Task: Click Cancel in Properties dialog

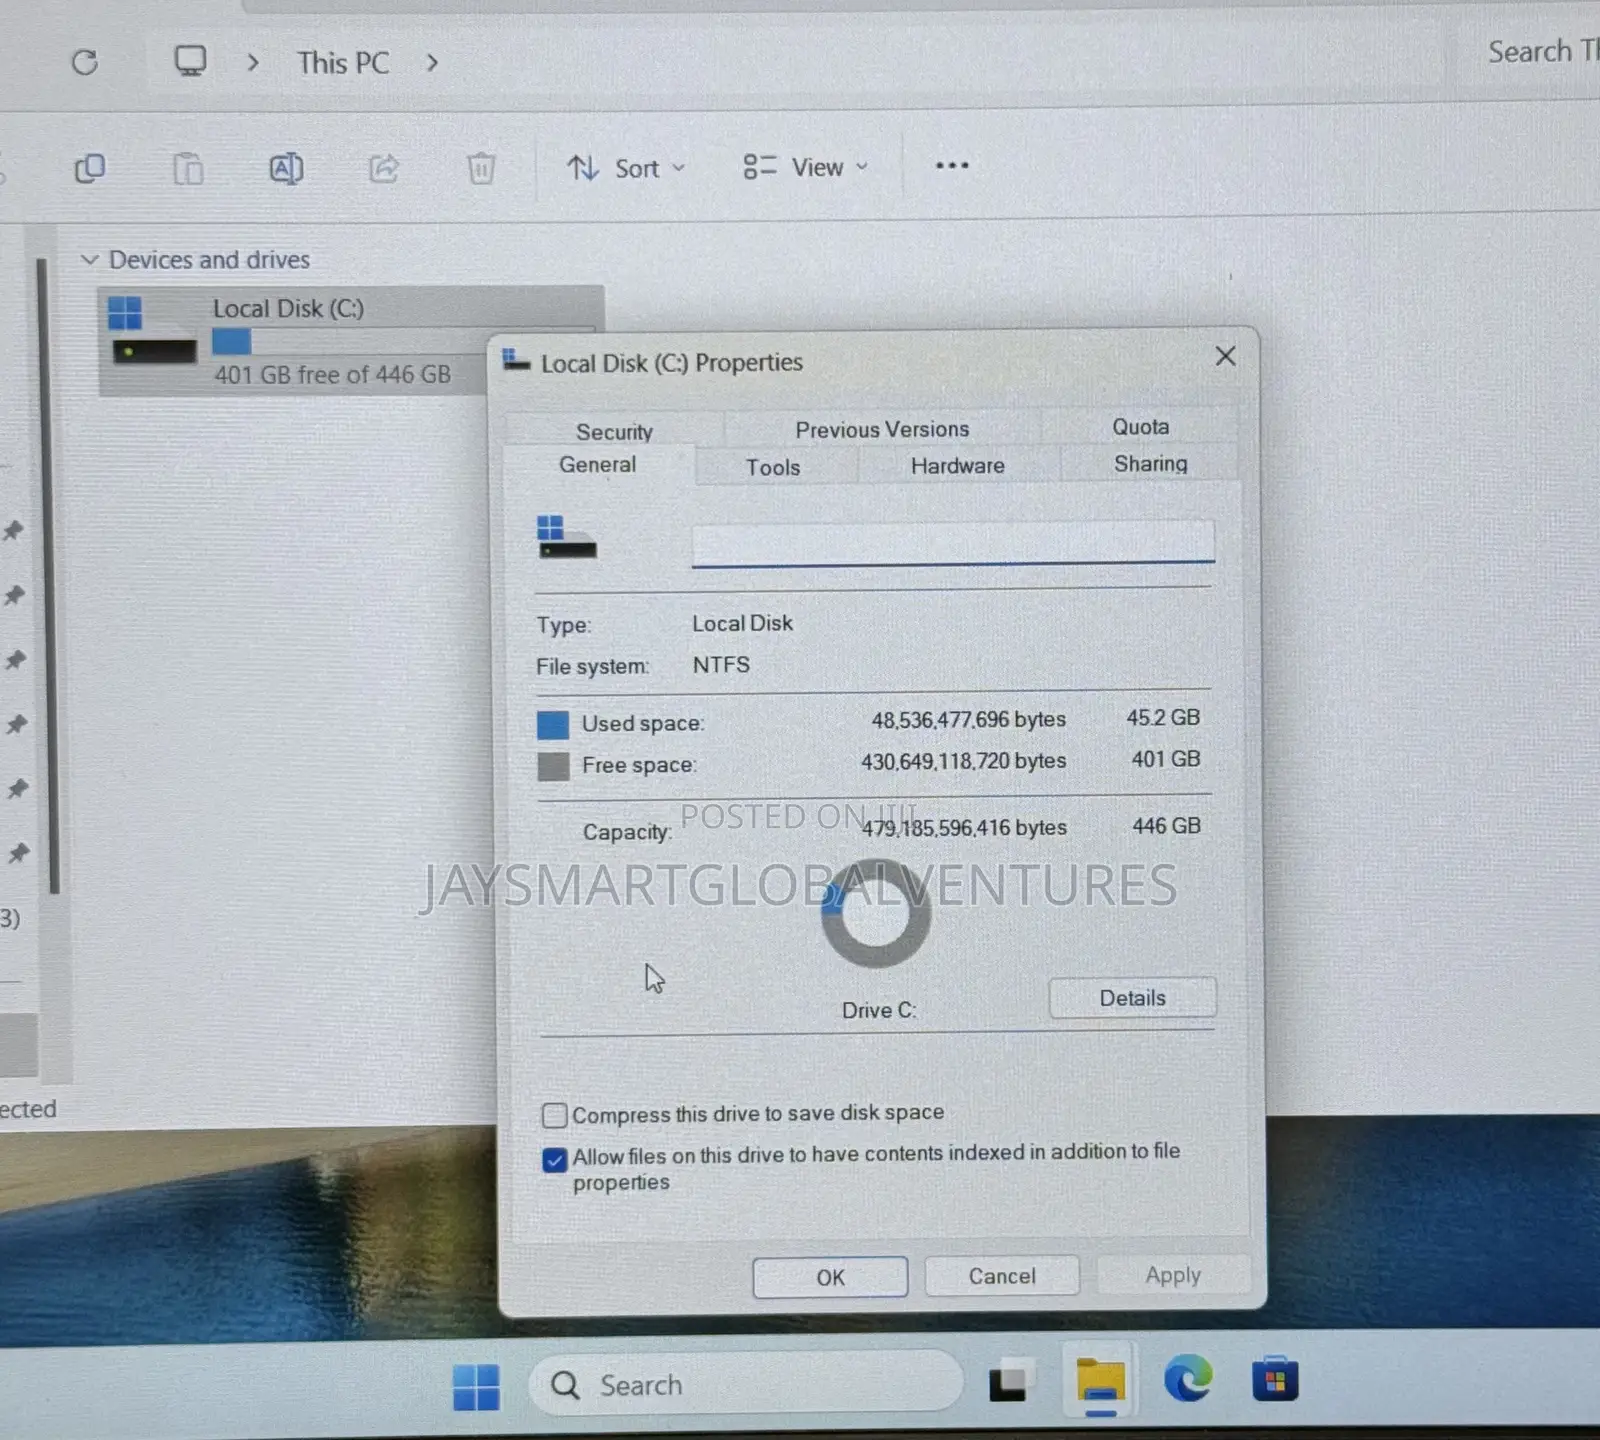Action: [x=1002, y=1276]
